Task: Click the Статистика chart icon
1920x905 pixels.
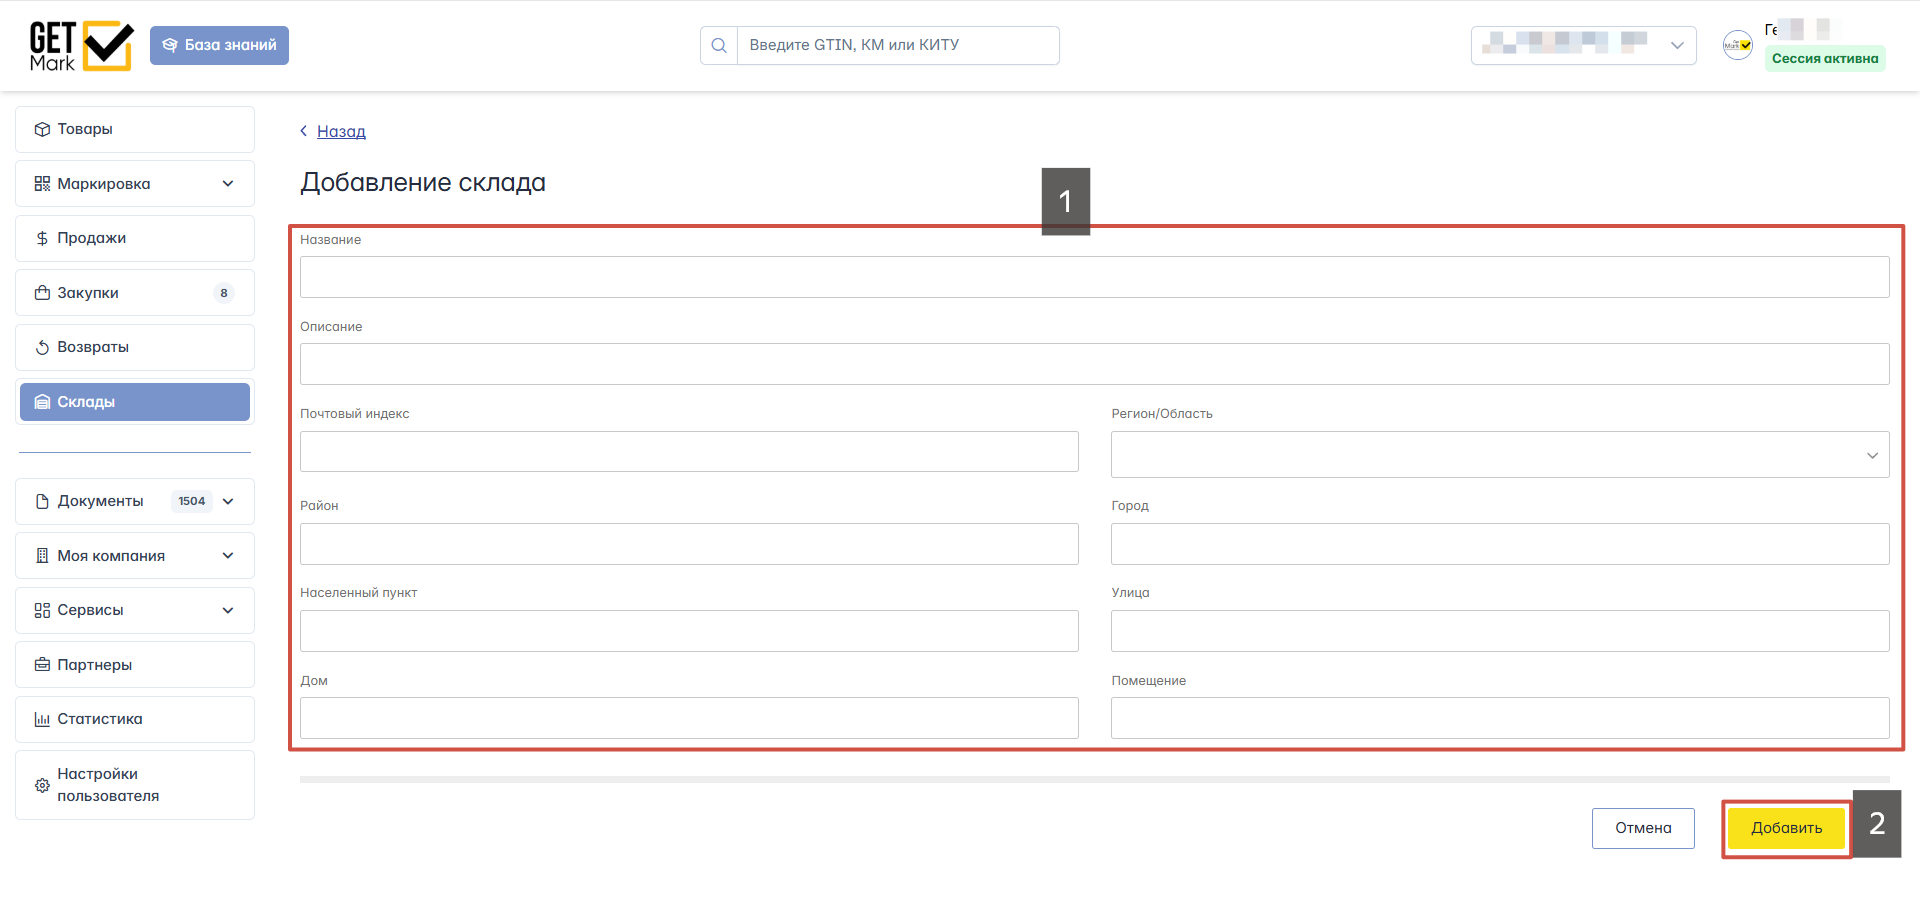Action: (42, 719)
